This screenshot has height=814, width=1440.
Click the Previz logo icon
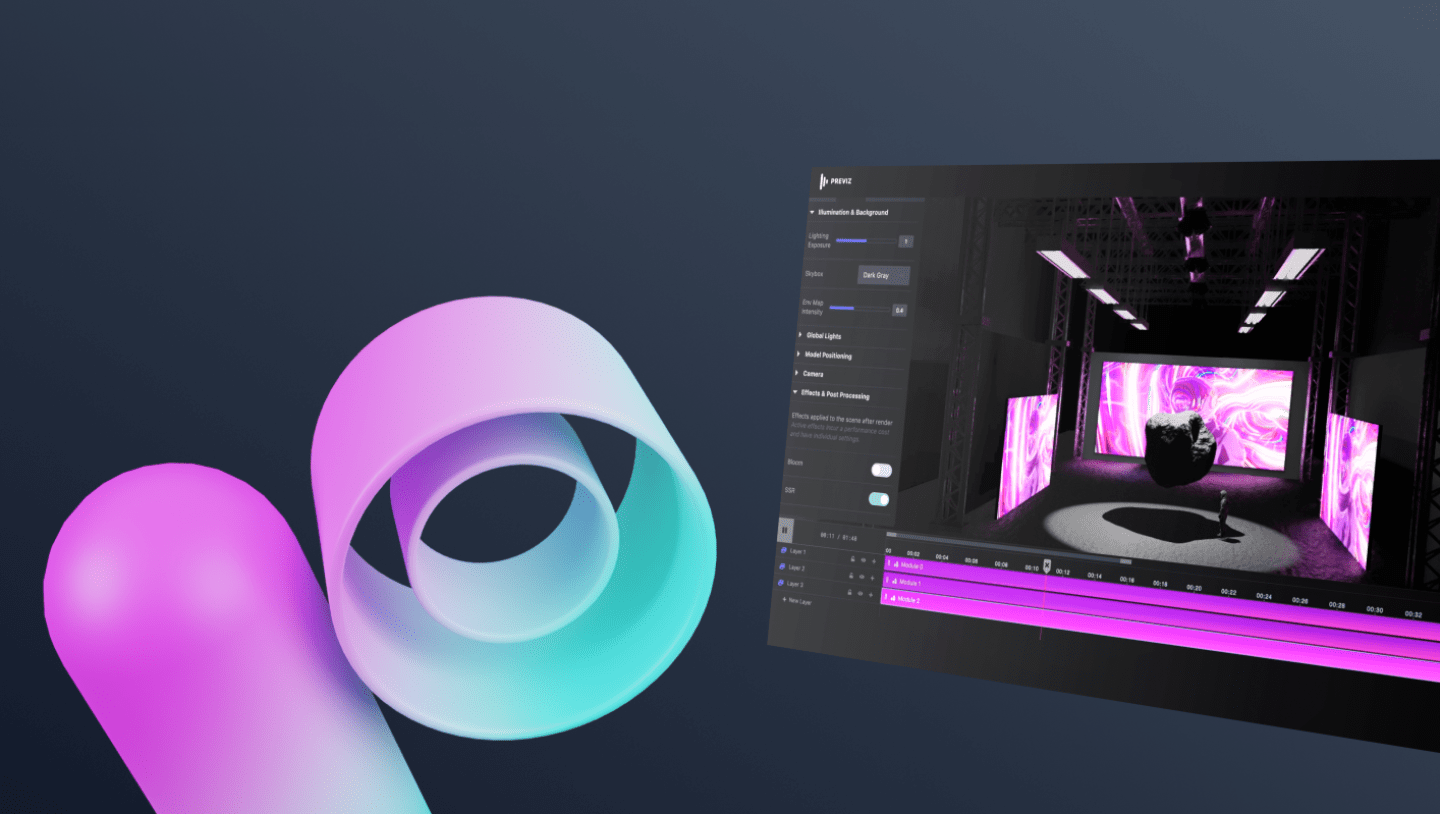[x=825, y=181]
